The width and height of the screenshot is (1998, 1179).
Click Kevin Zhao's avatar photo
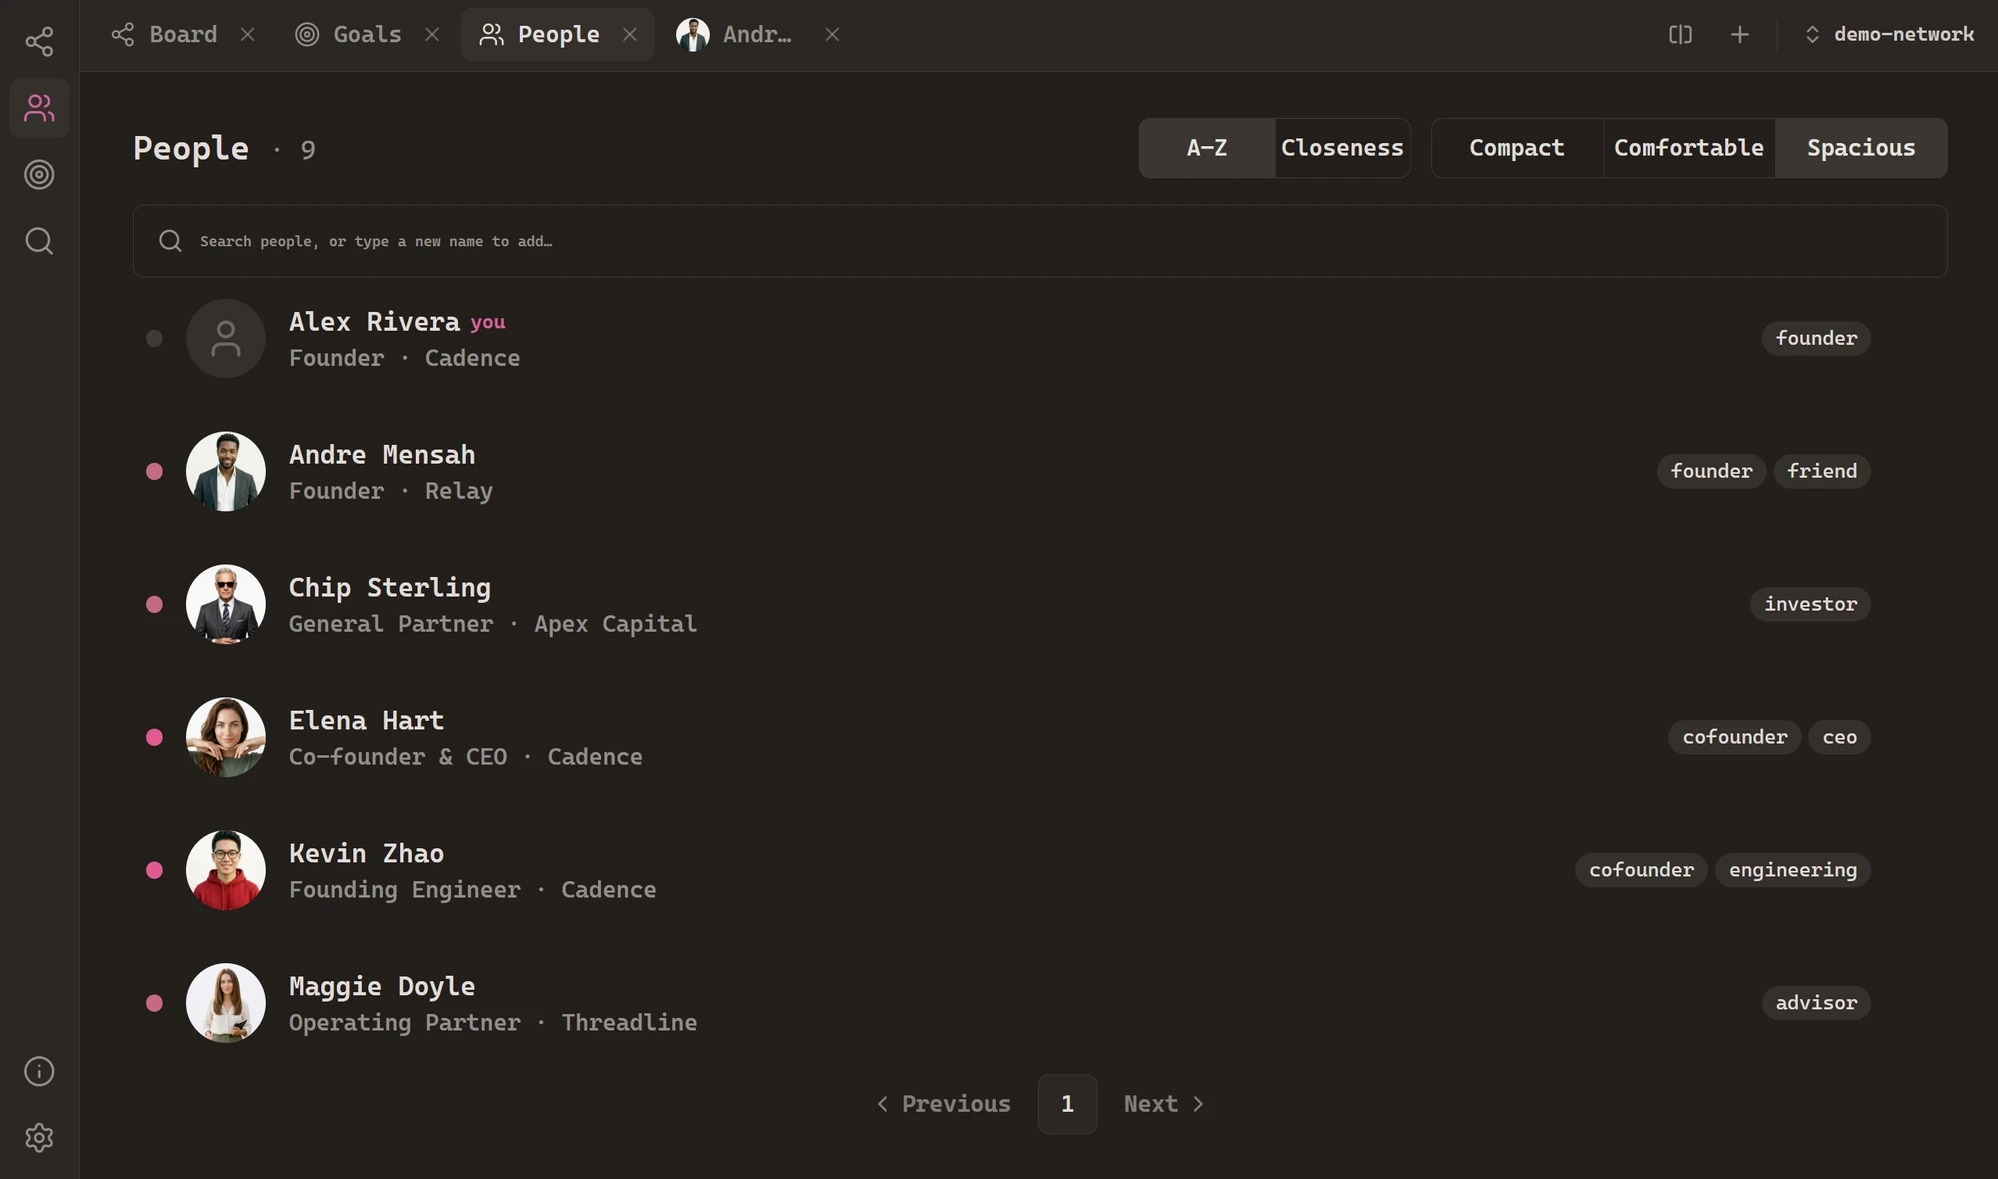(226, 870)
